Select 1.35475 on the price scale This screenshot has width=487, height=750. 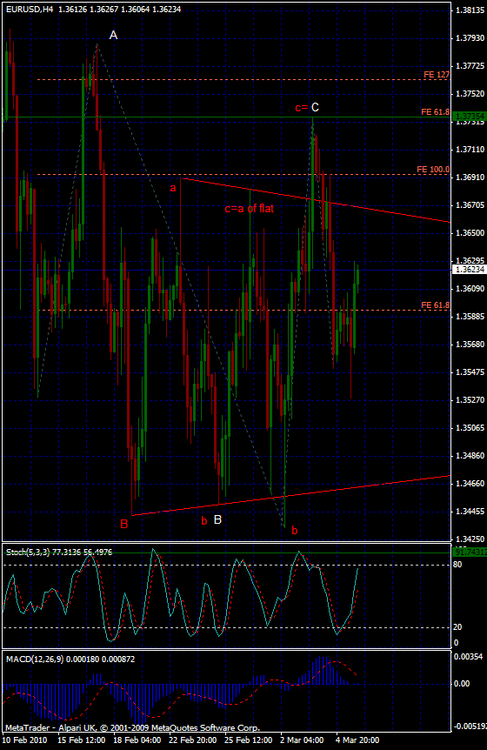471,372
